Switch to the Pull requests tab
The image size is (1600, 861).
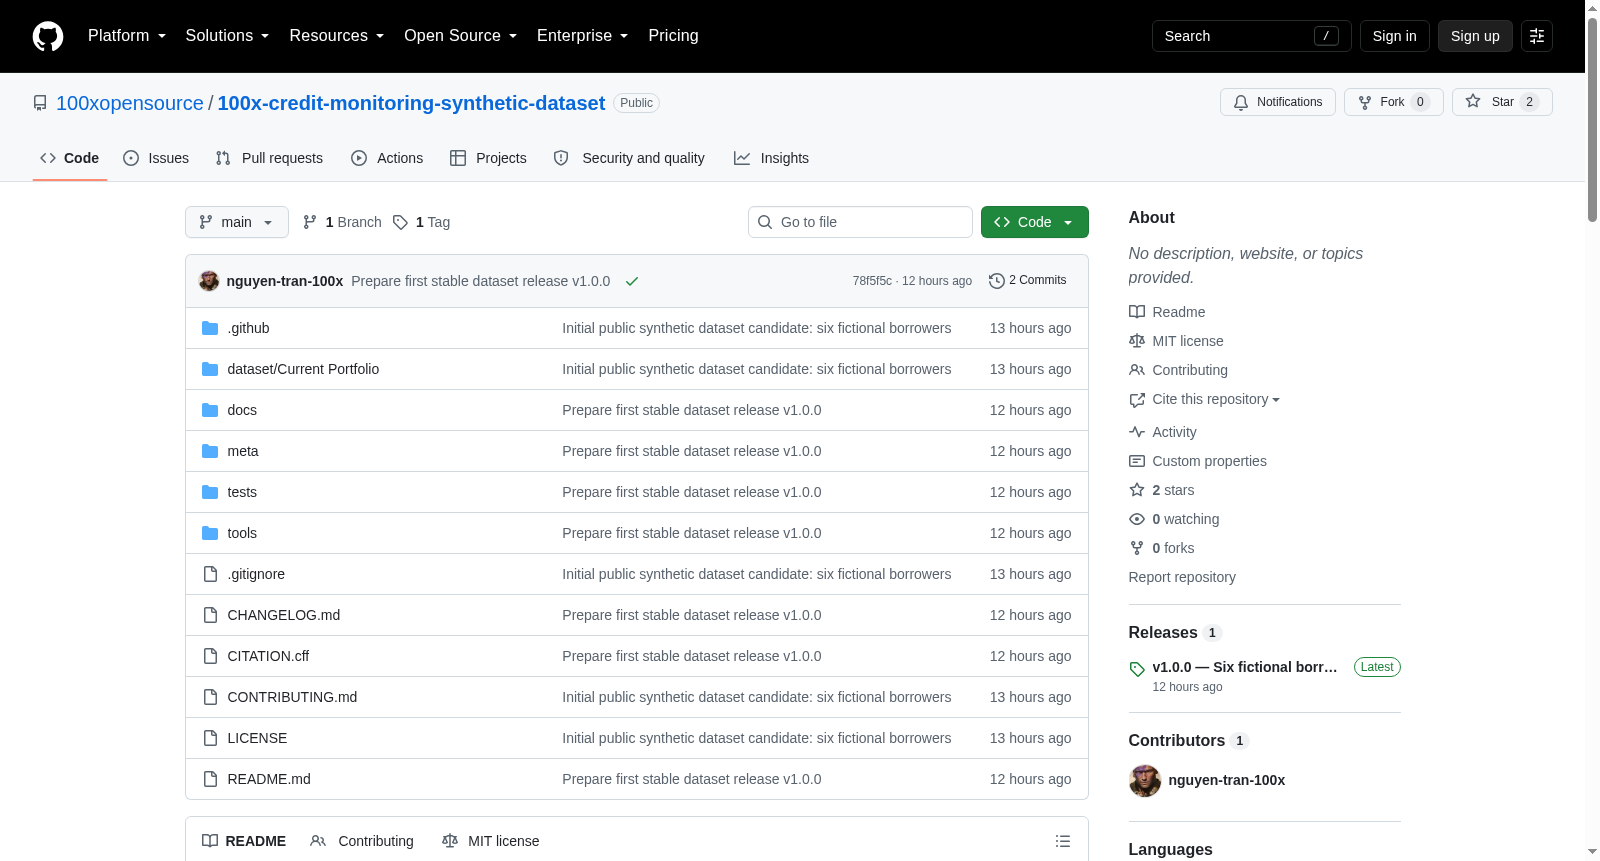[x=269, y=158]
